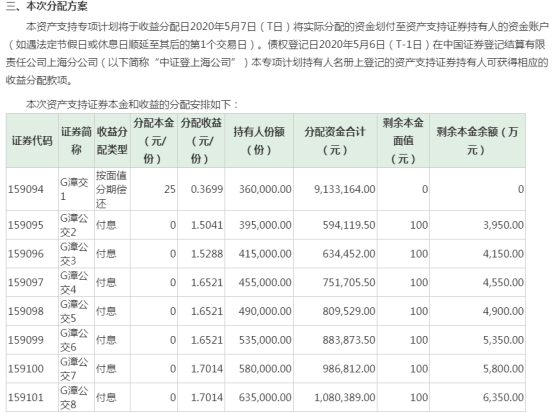Select the 分配本金 header cell
This screenshot has width=554, height=413.
[x=154, y=141]
